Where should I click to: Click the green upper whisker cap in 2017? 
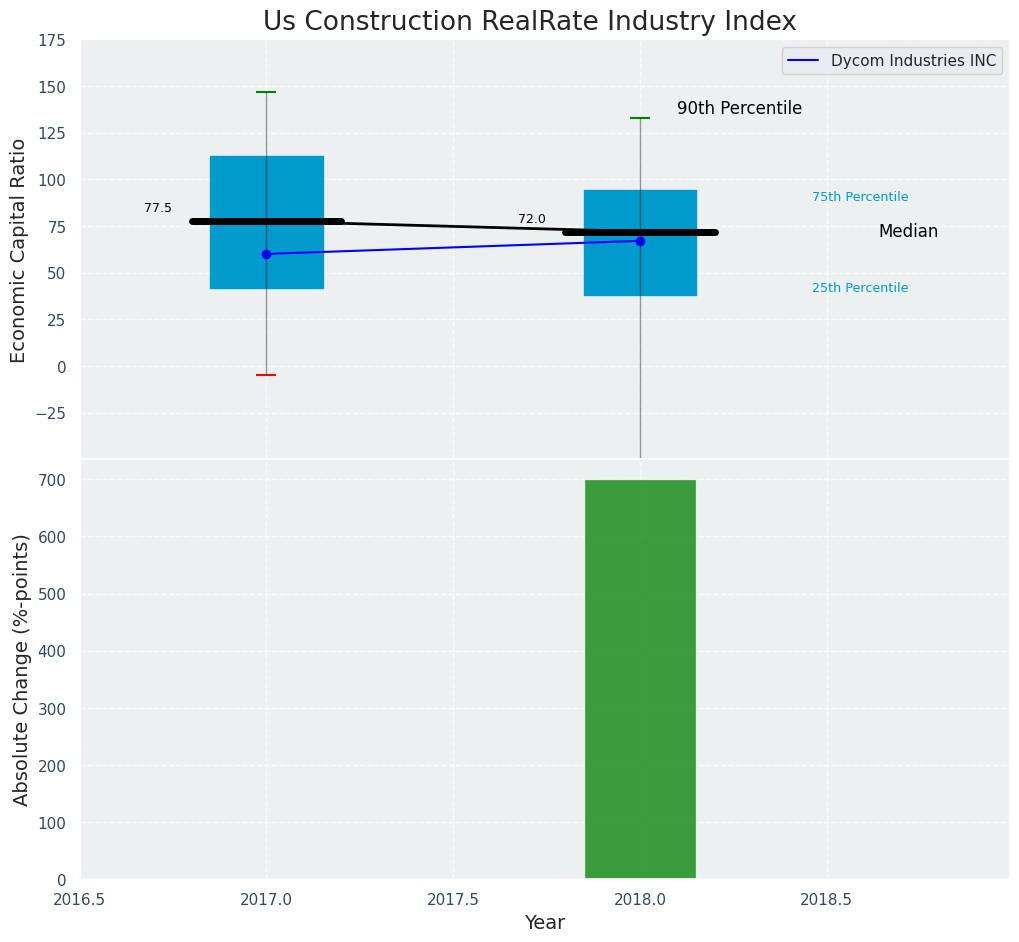click(x=266, y=92)
